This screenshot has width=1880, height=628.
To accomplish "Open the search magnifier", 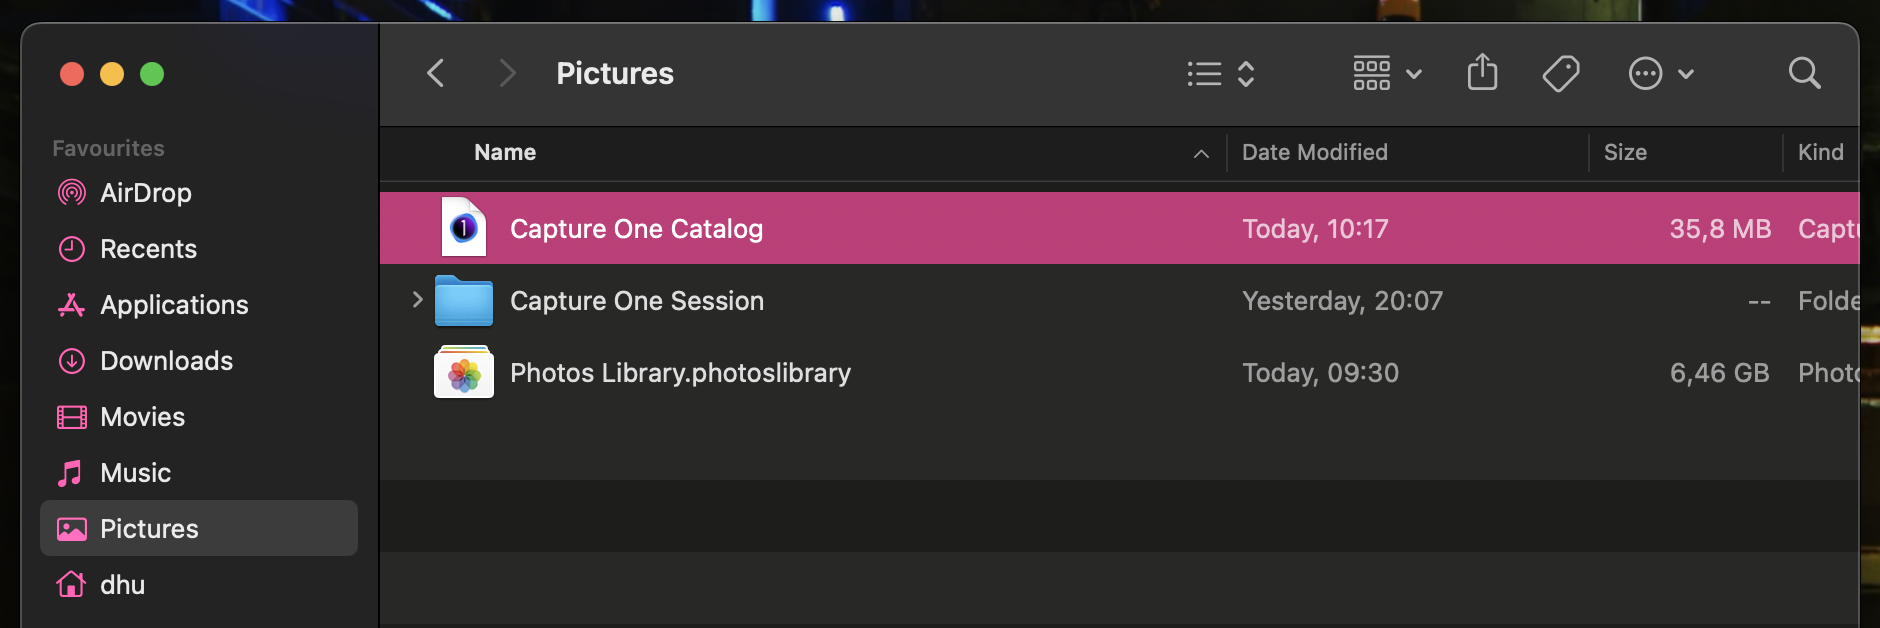I will pos(1804,73).
